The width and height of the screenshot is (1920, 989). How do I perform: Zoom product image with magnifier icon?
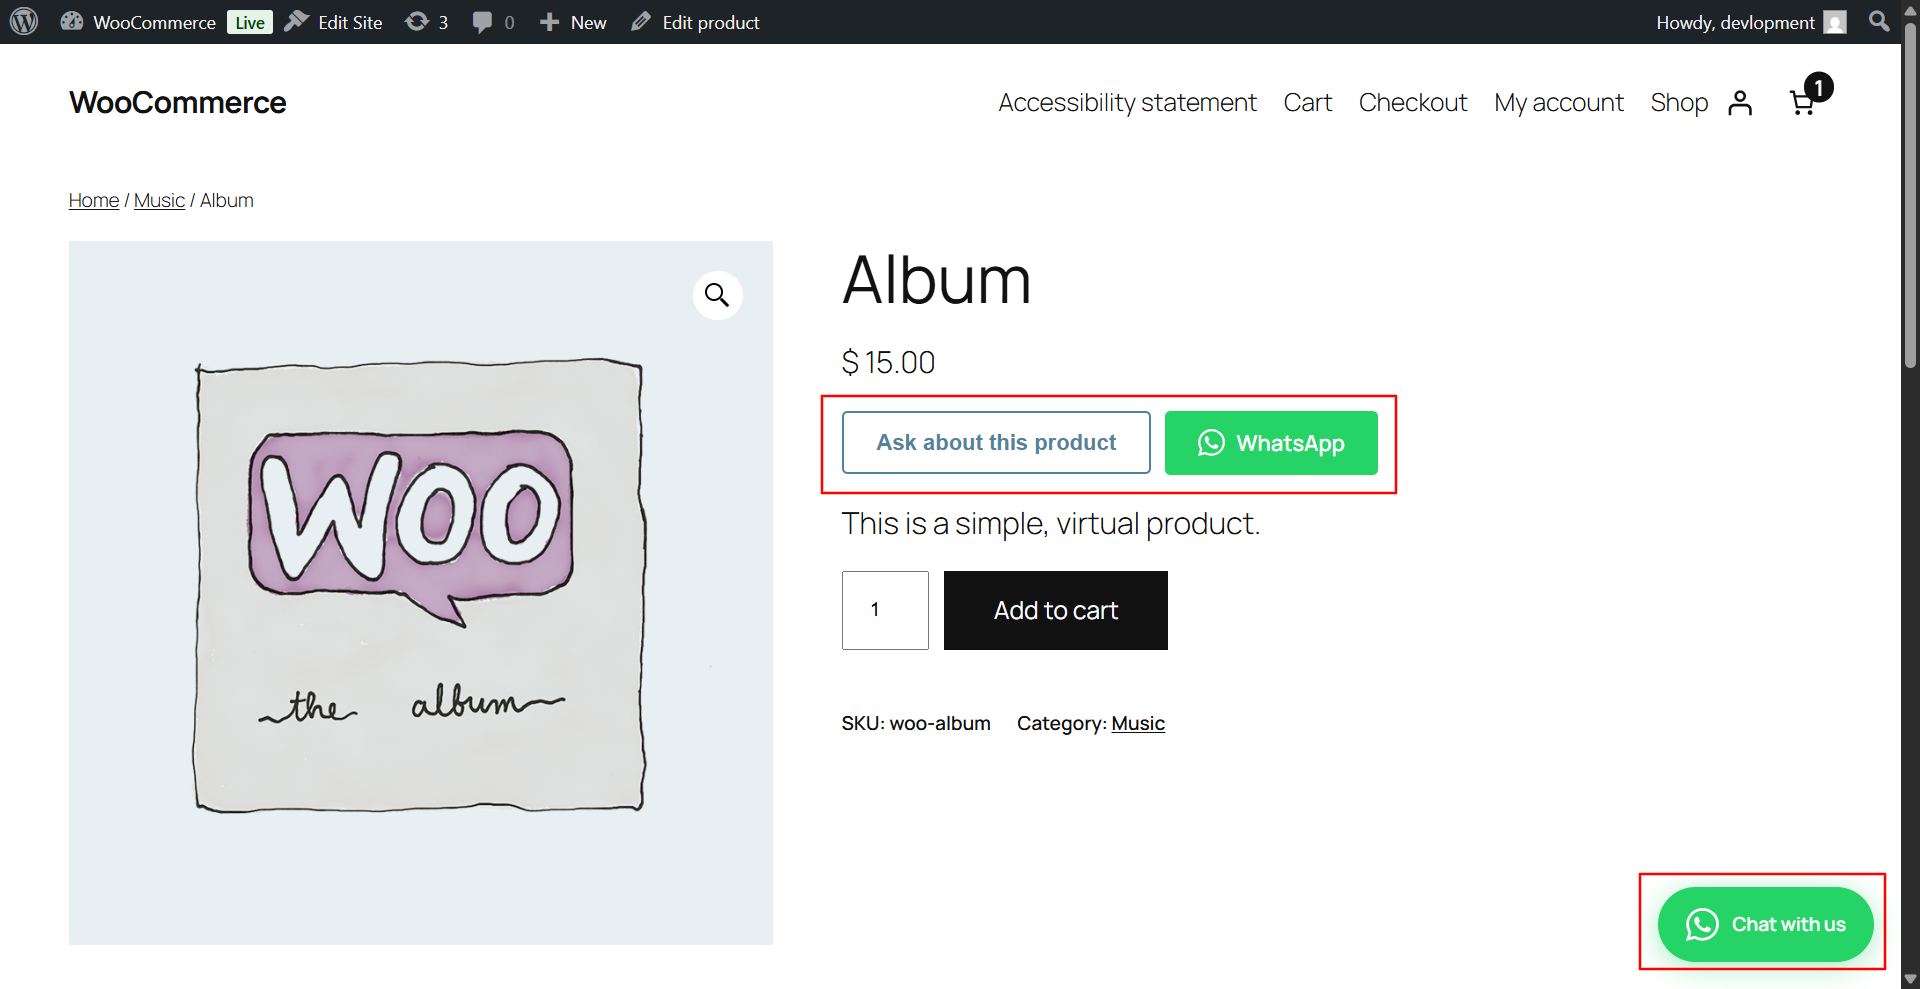click(x=717, y=295)
